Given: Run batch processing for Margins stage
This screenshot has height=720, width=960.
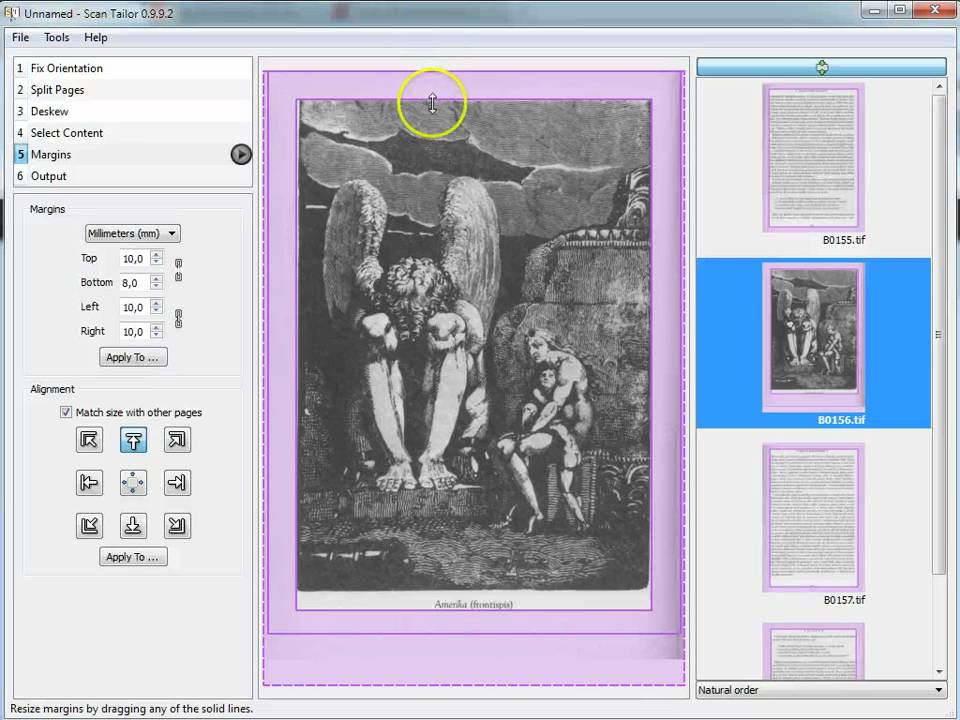Looking at the screenshot, I should (241, 154).
